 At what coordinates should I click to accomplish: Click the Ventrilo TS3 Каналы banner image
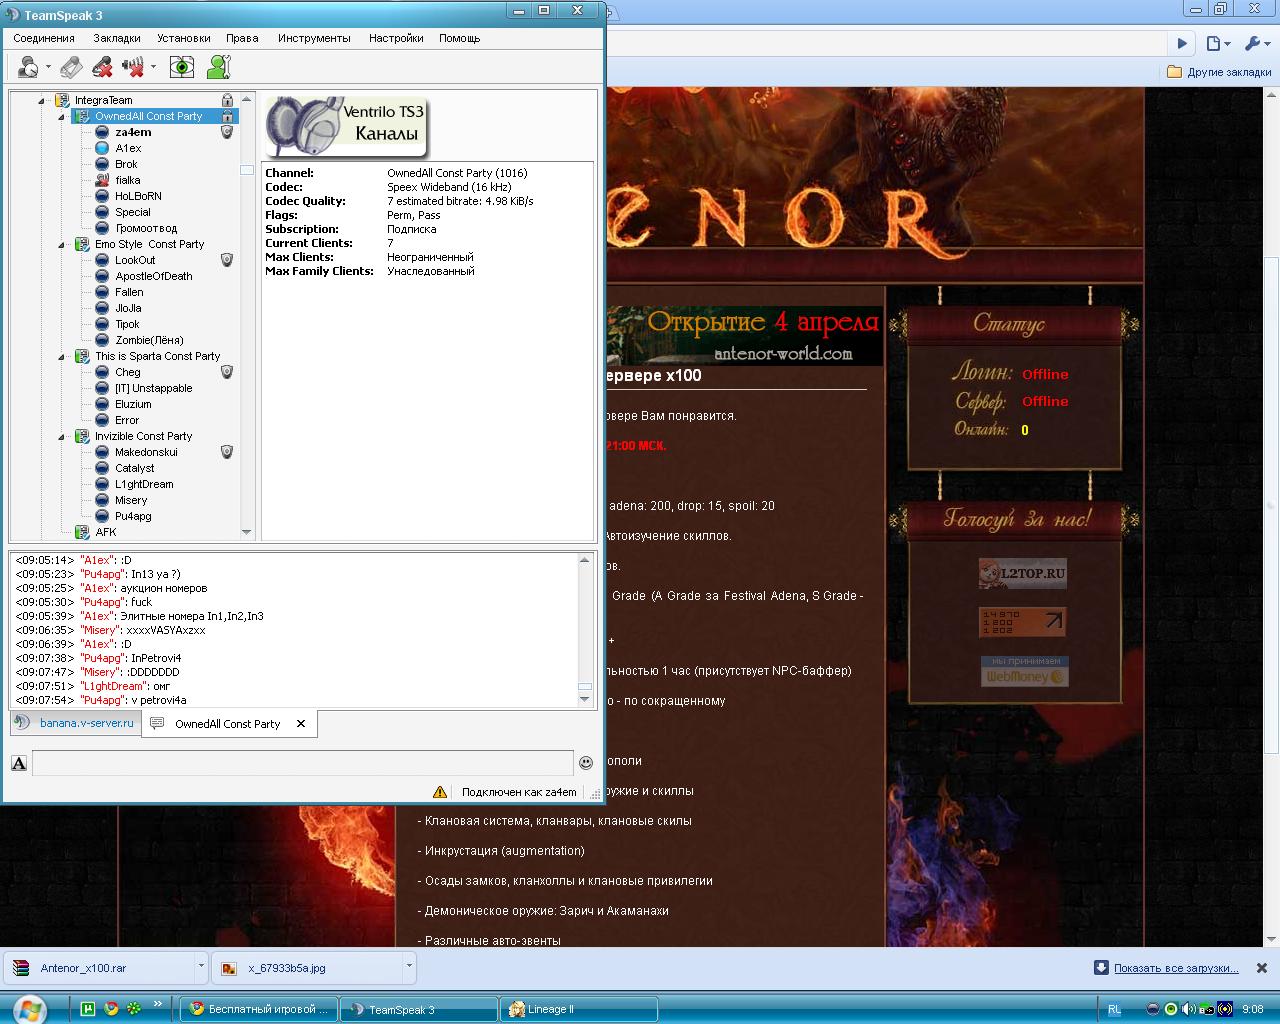[x=347, y=126]
